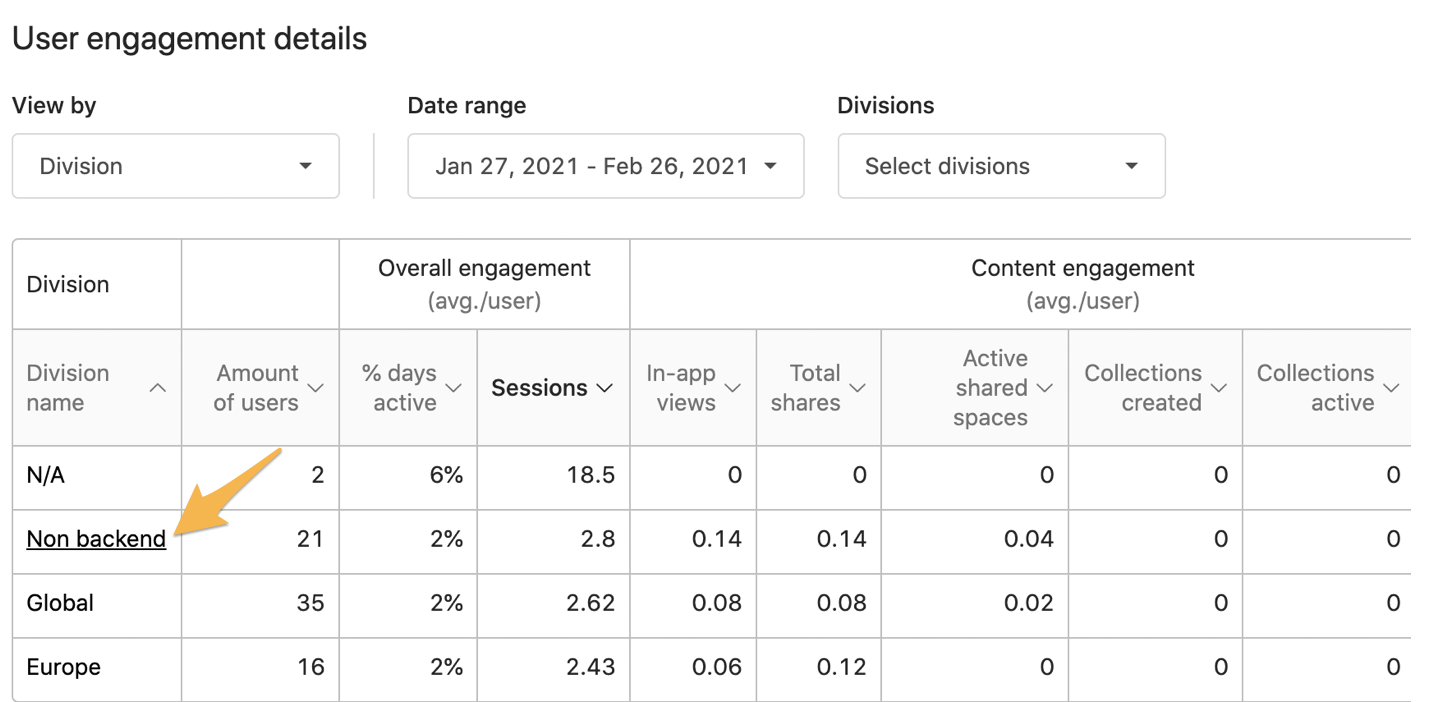1452x702 pixels.
Task: Click the Collections created sort chevron
Action: (1219, 388)
